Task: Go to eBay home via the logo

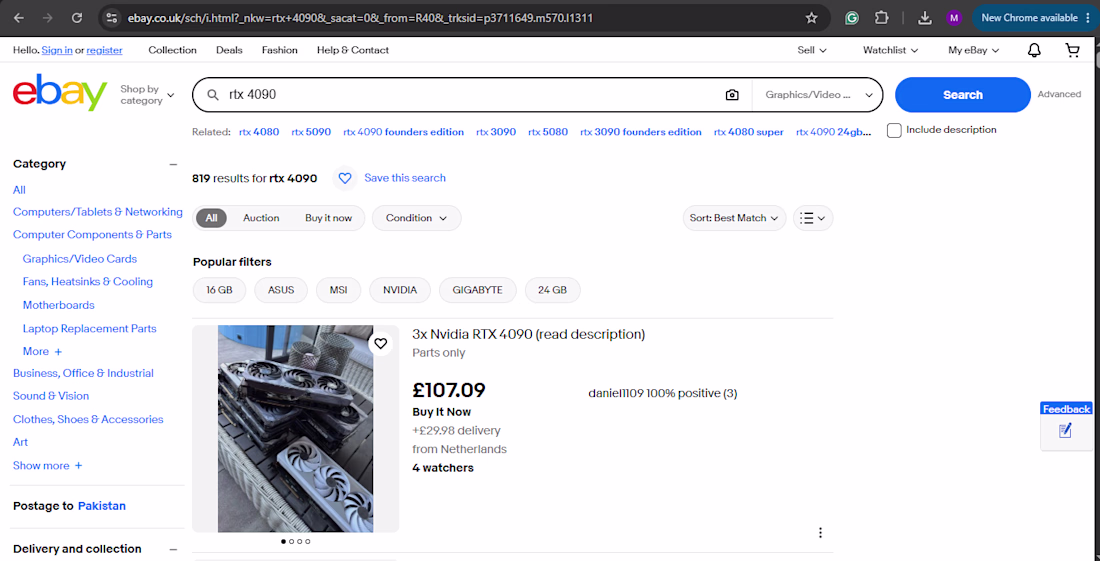Action: pyautogui.click(x=60, y=94)
